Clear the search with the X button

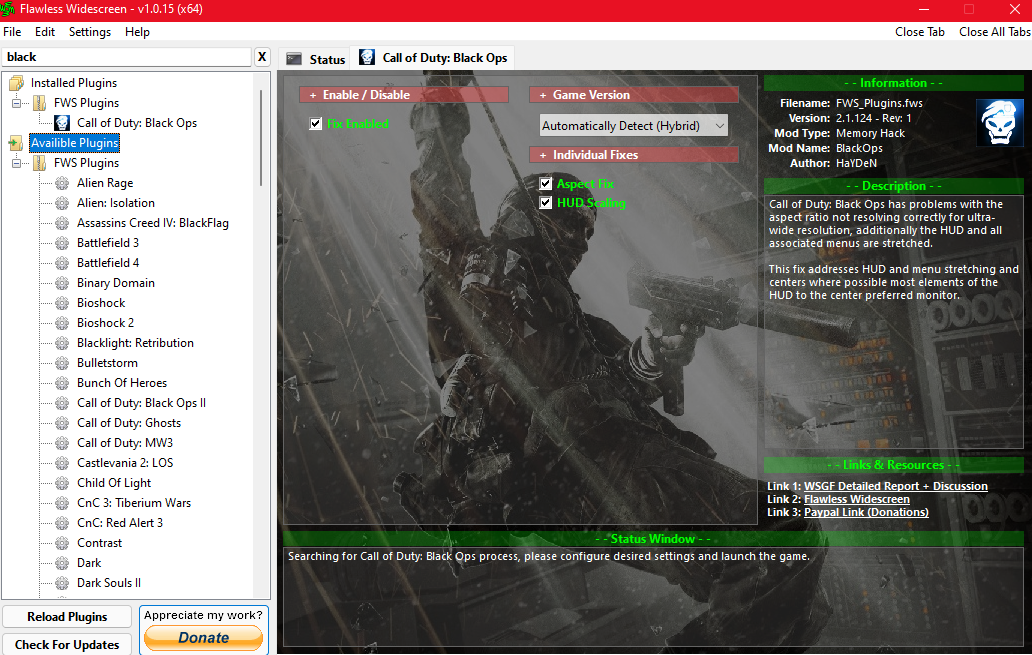pyautogui.click(x=262, y=57)
